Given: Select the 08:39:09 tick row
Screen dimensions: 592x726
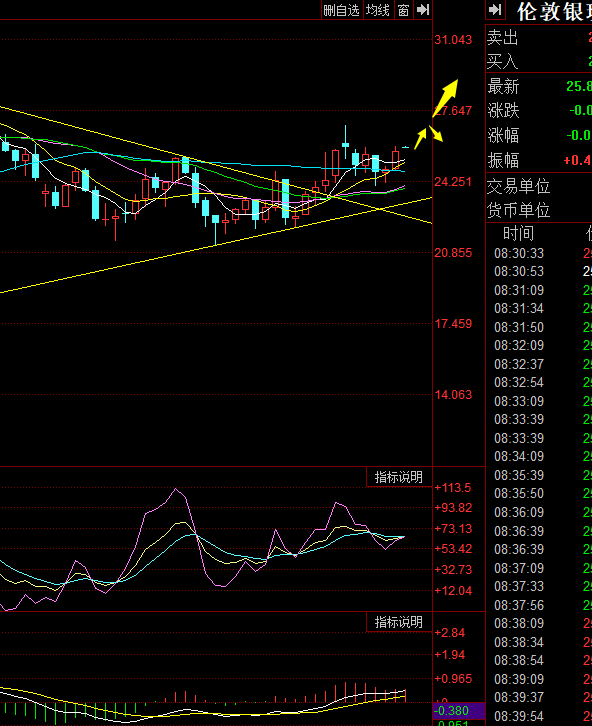Looking at the screenshot, I should [539, 679].
